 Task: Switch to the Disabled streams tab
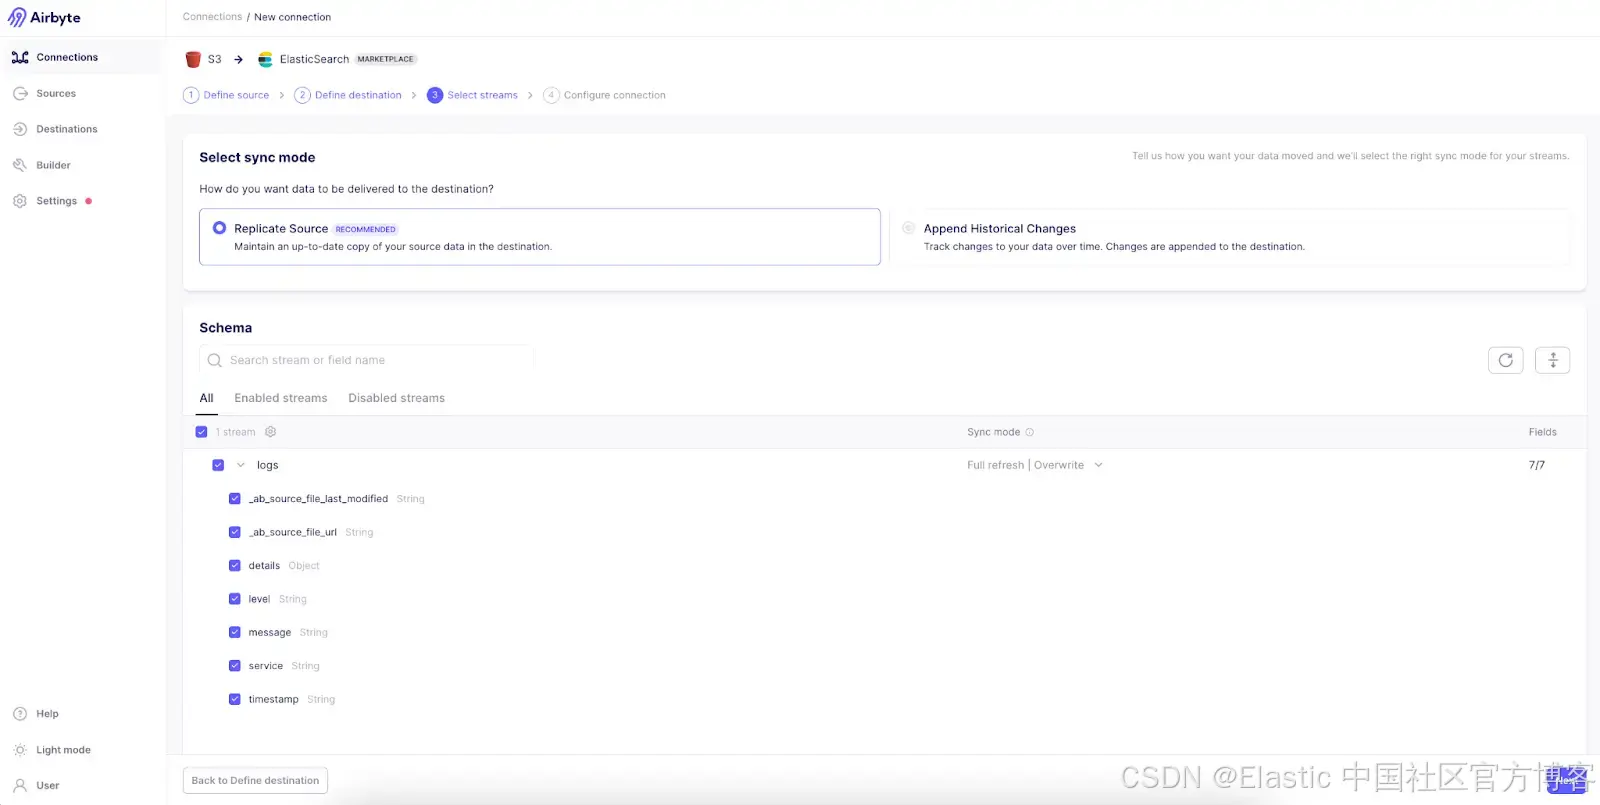pos(396,398)
